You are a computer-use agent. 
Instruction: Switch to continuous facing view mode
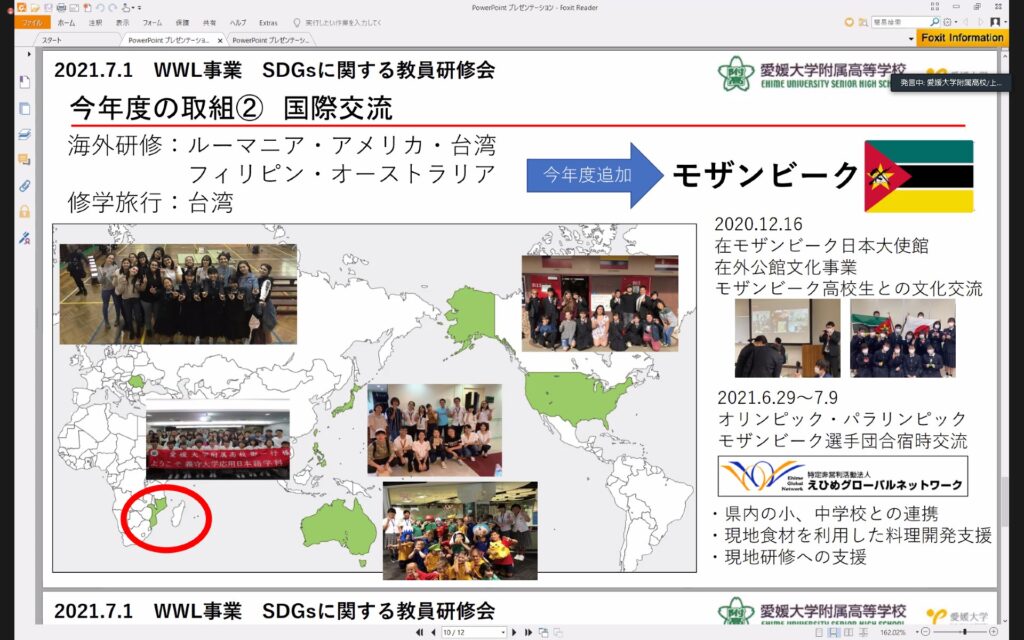point(863,632)
